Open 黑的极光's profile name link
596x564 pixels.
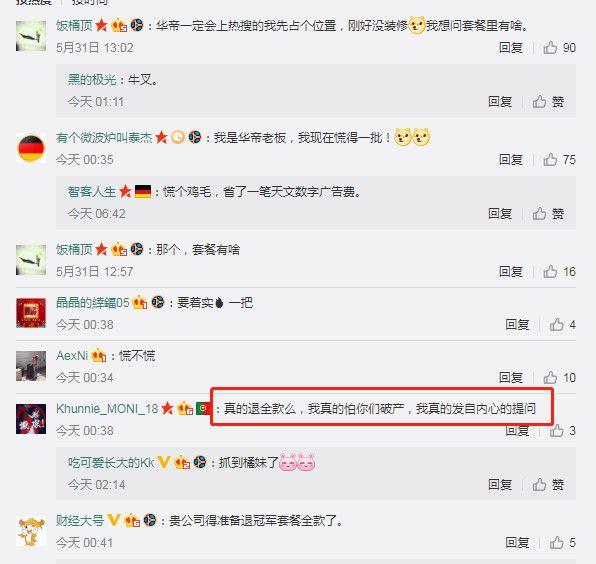point(92,80)
